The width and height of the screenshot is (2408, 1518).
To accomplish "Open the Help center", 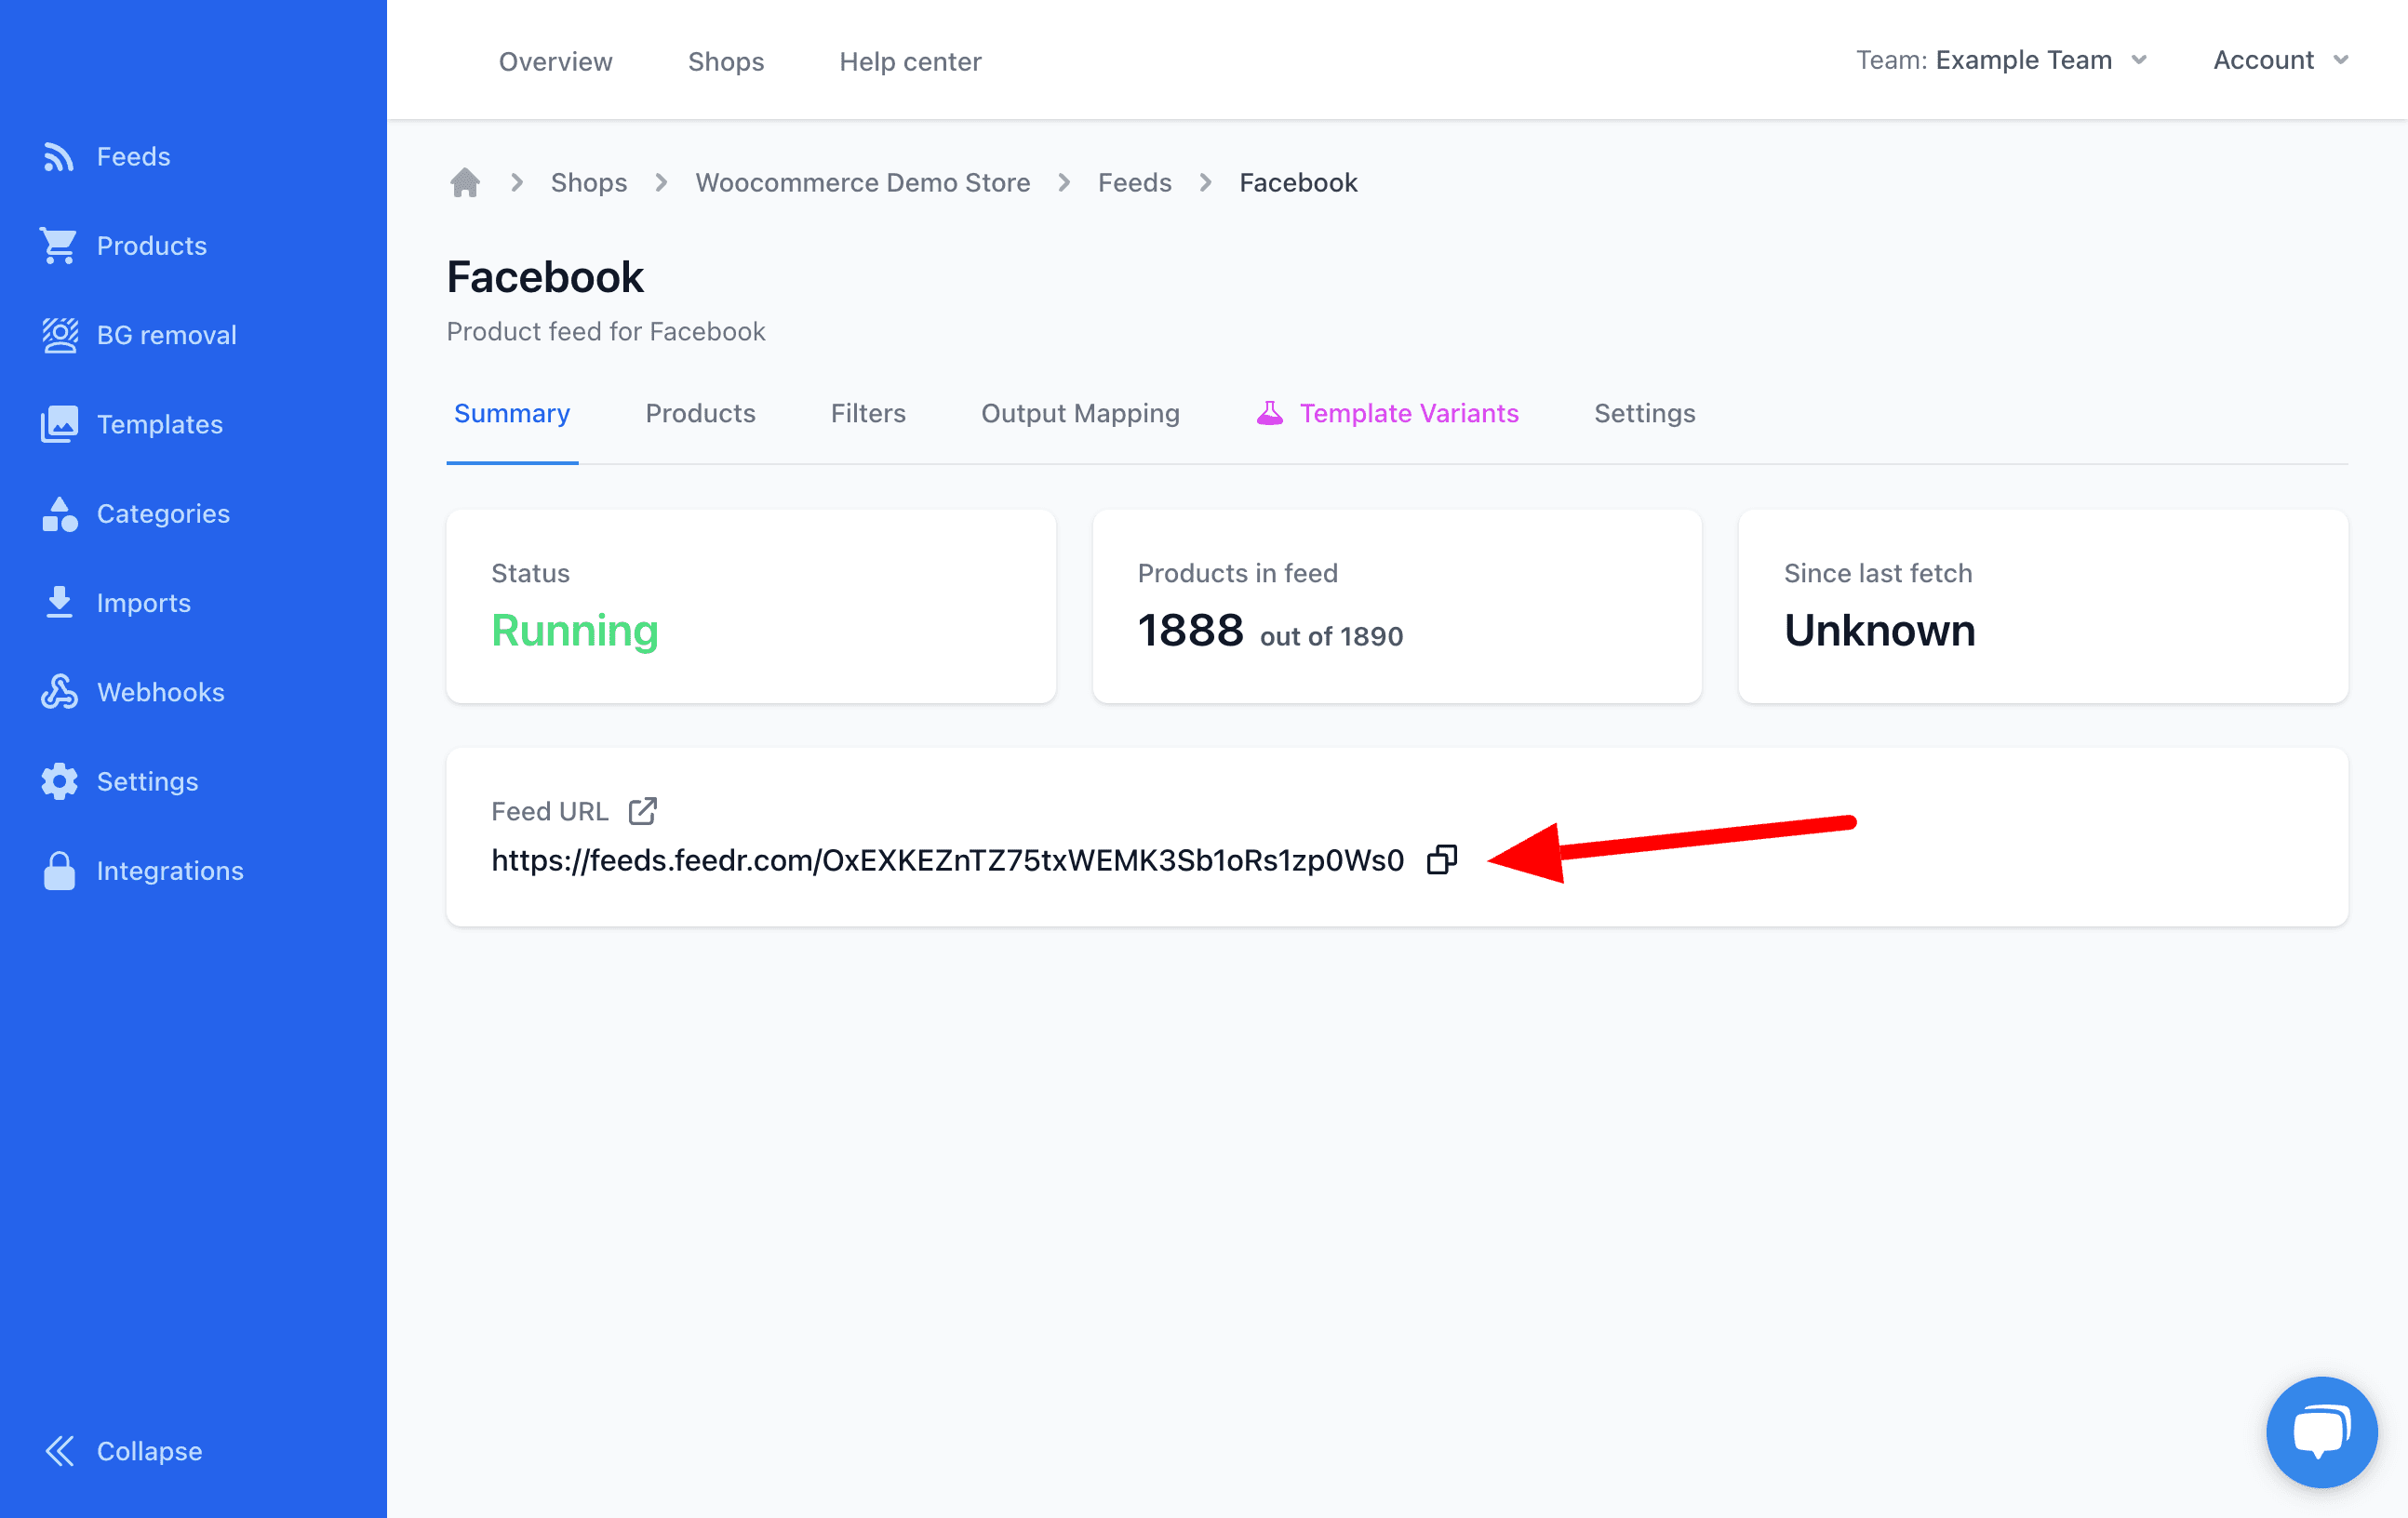I will coord(910,61).
